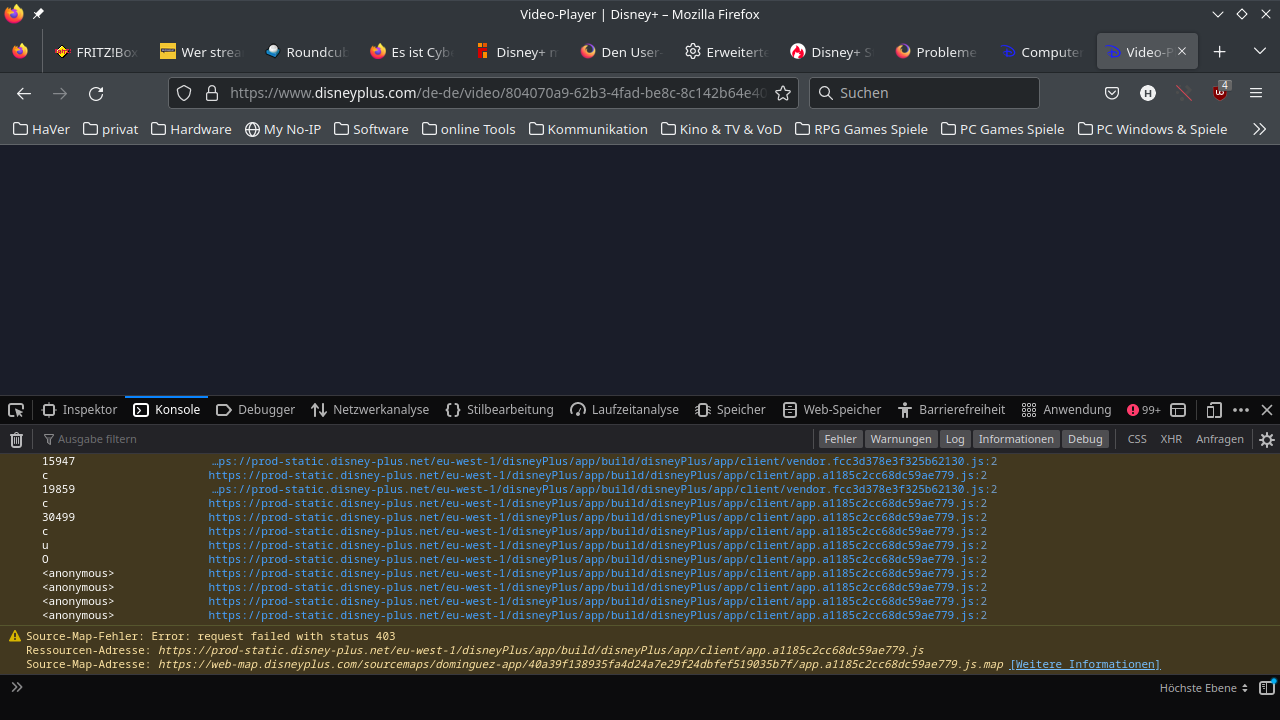Open the Kino & TV & VoD bookmark folder
Screen dimensions: 1280x720
pyautogui.click(x=721, y=129)
